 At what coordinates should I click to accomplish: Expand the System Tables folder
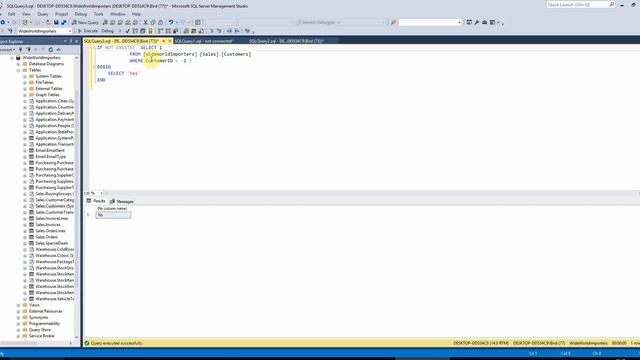pos(25,76)
